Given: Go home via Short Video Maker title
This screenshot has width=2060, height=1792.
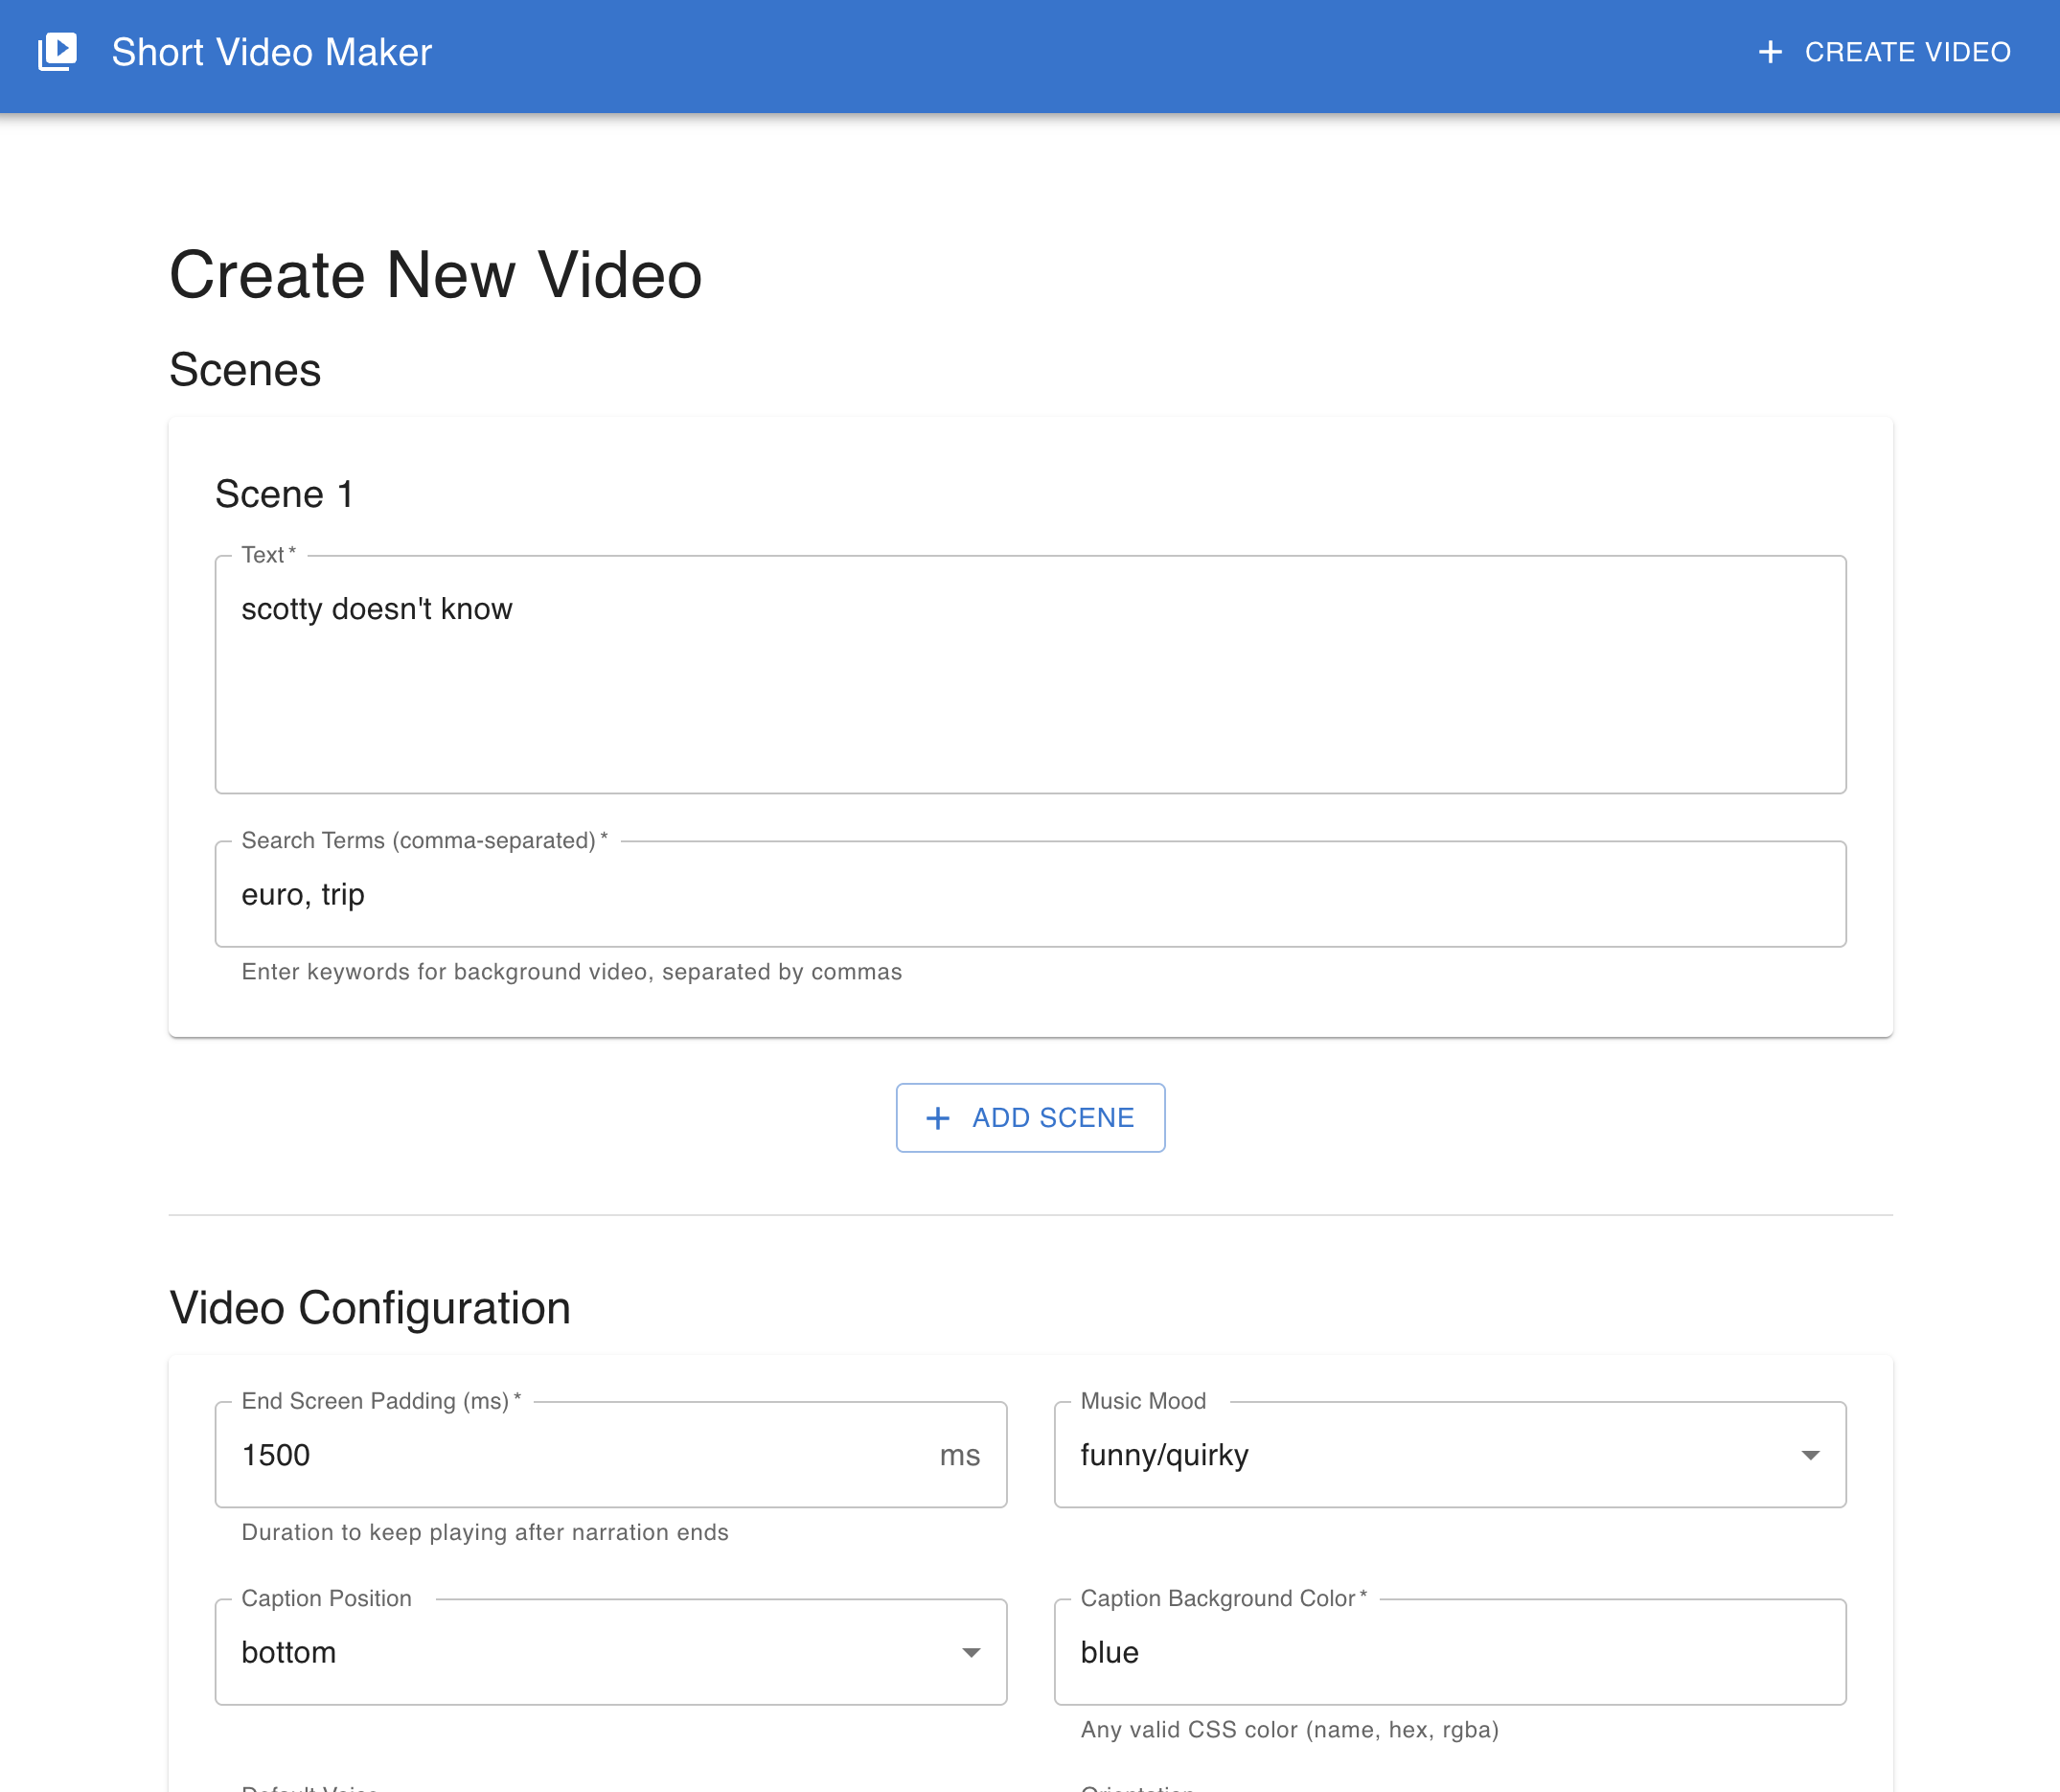Looking at the screenshot, I should click(272, 52).
